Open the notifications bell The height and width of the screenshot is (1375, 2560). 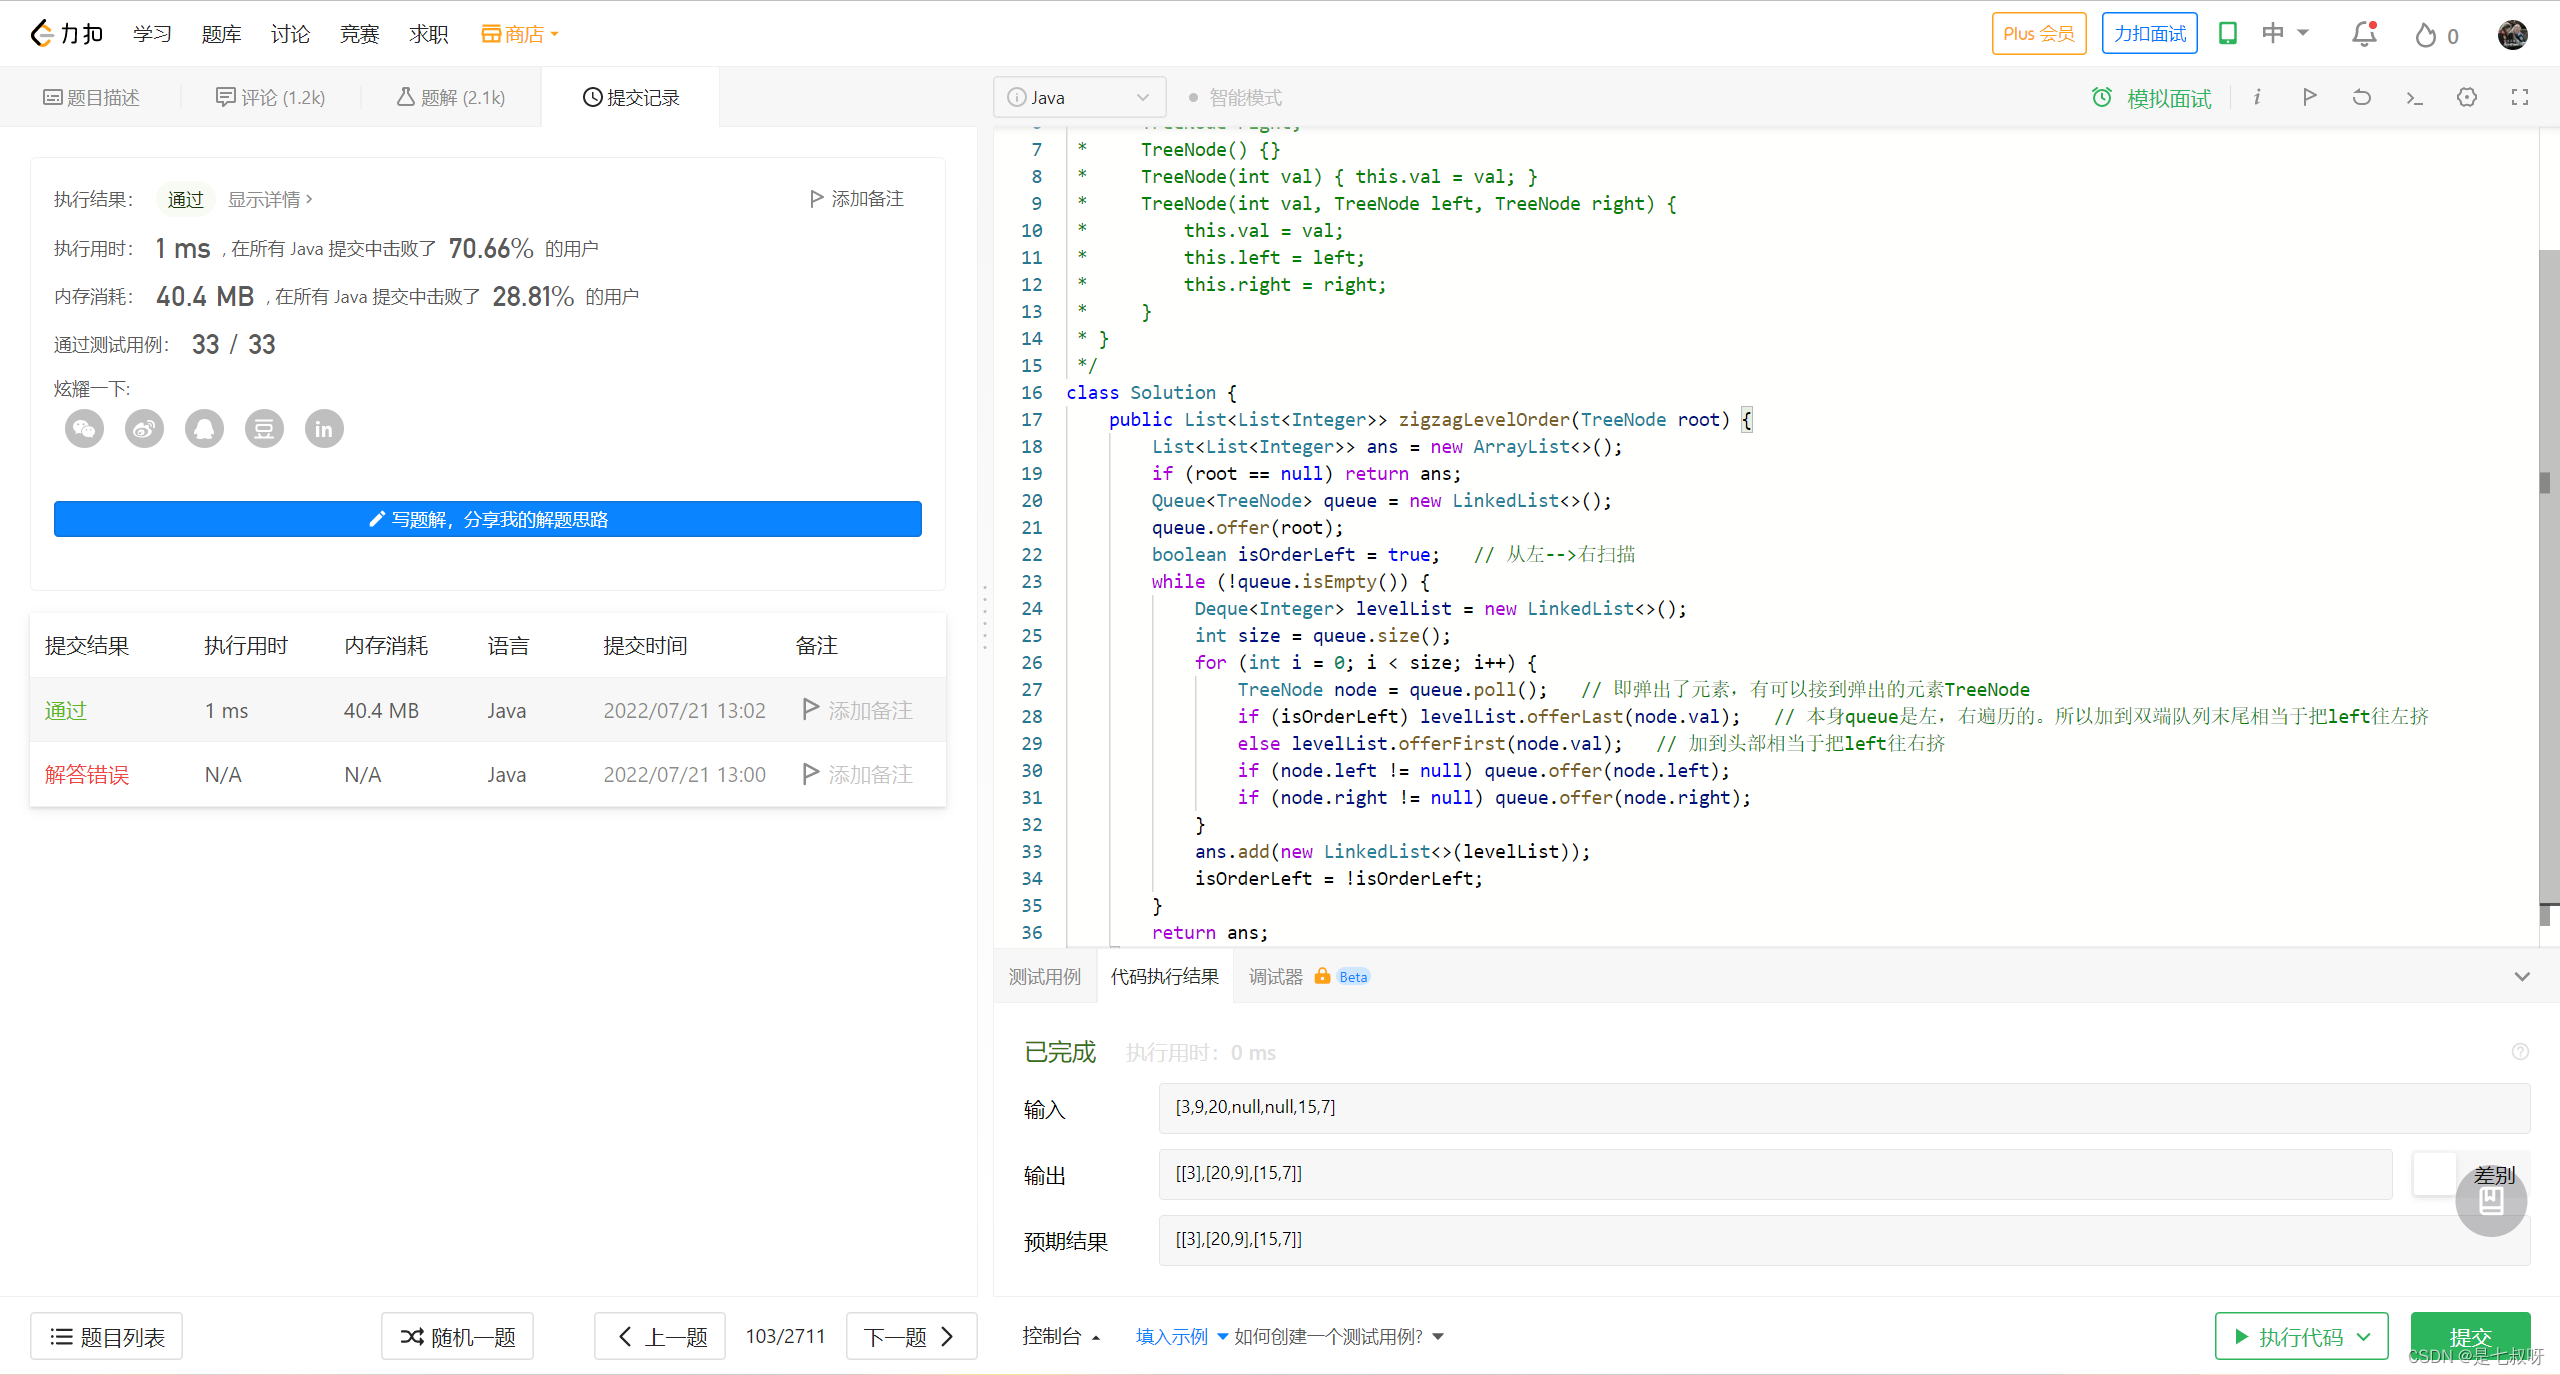point(2364,34)
